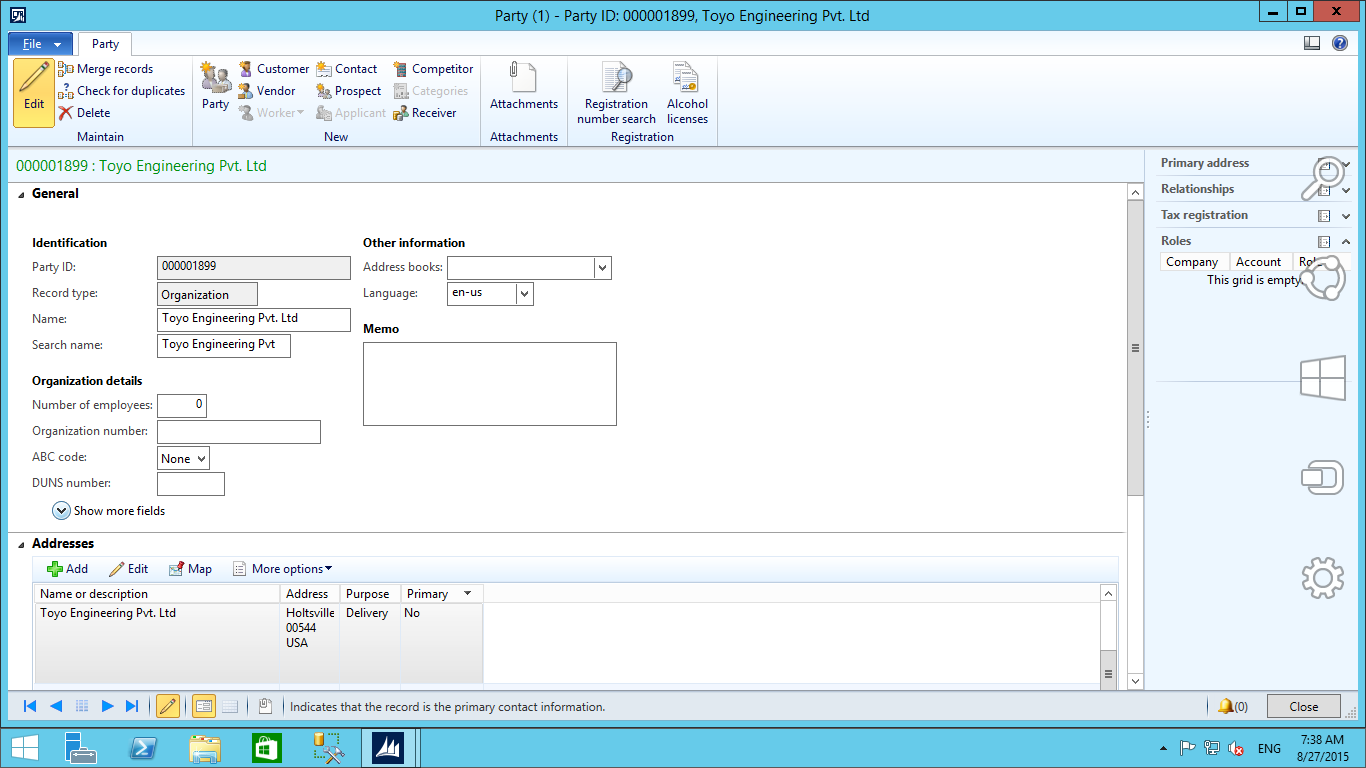Click the Edit pencil button in ribbon
This screenshot has width=1366, height=768.
click(x=34, y=92)
